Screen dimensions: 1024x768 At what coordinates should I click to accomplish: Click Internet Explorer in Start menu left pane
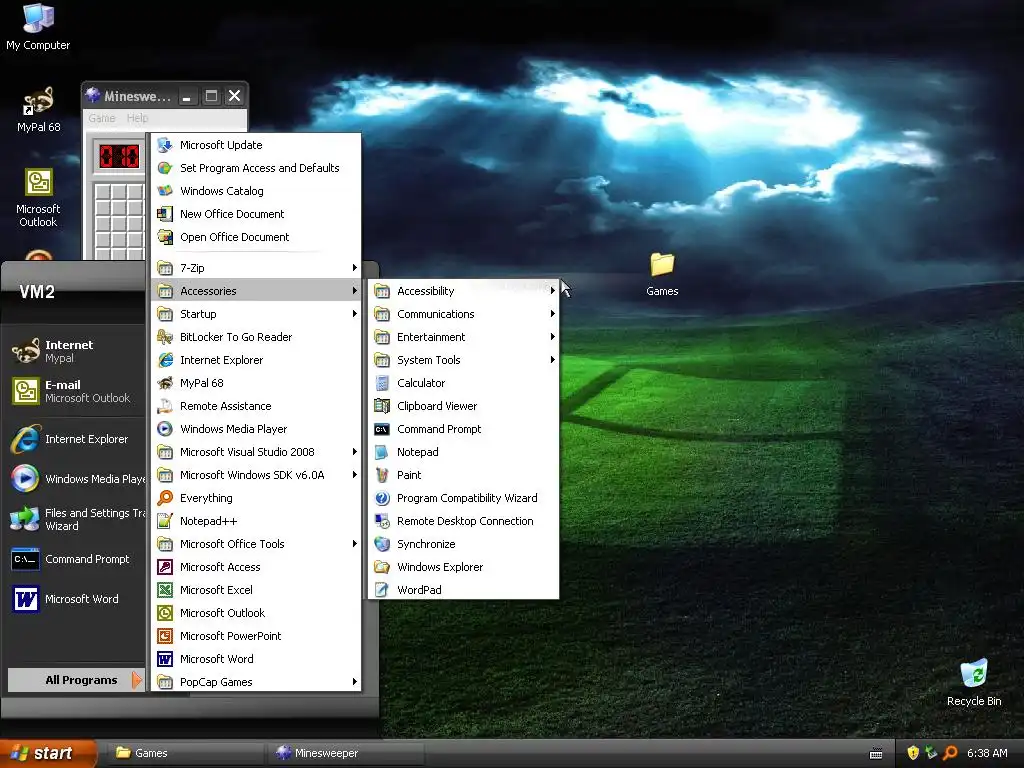point(75,440)
